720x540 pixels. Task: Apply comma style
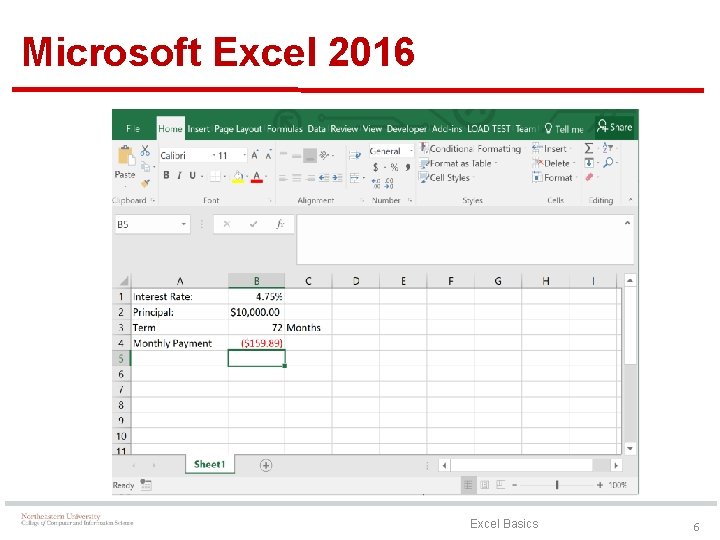(408, 167)
